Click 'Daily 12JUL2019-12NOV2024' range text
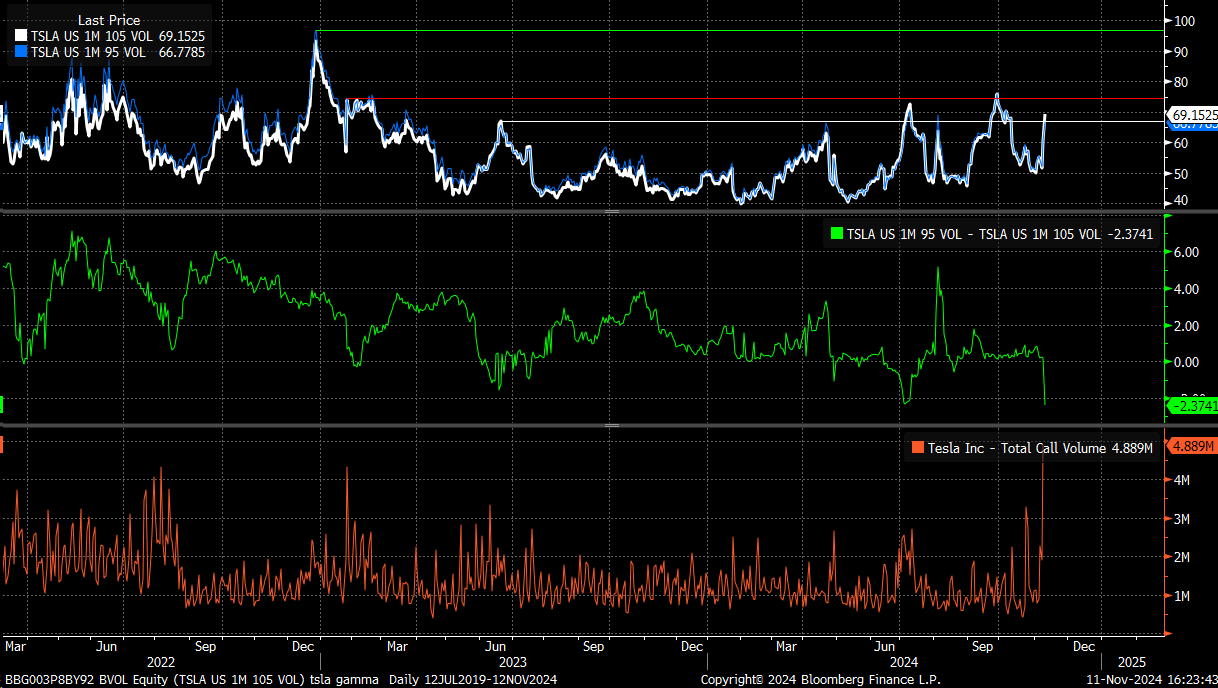 tap(475, 679)
